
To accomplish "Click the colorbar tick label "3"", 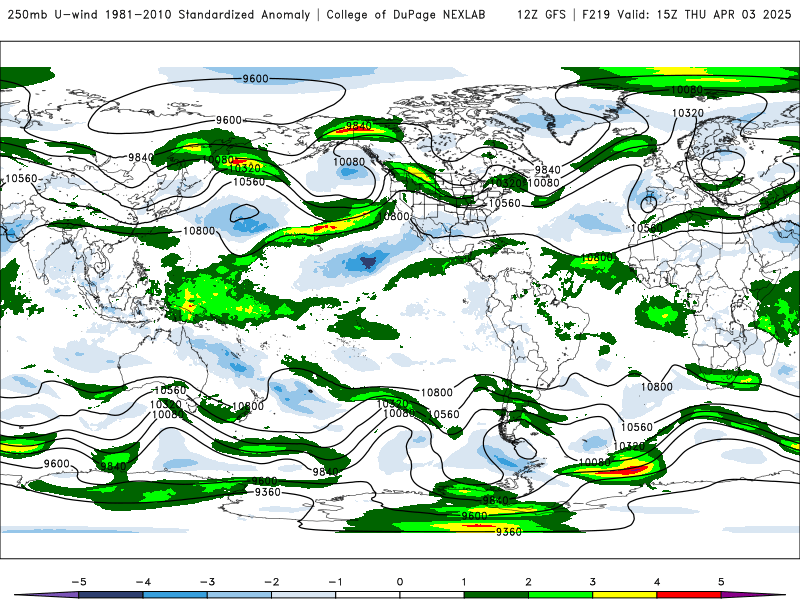I will [592, 582].
